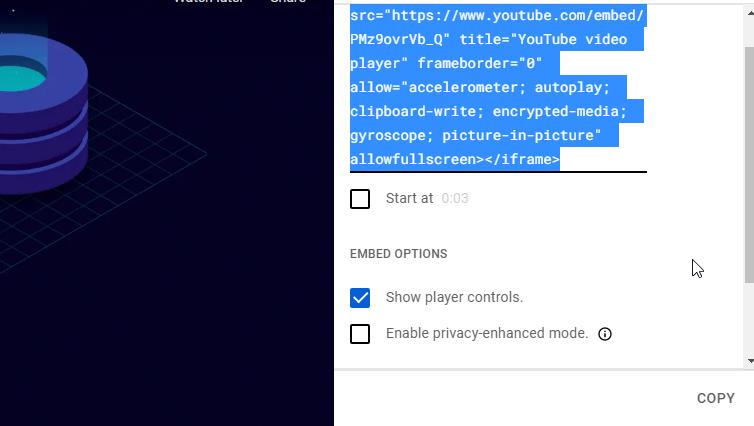This screenshot has width=754, height=426.
Task: Open the privacy-enhanced mode info icon
Action: point(604,334)
